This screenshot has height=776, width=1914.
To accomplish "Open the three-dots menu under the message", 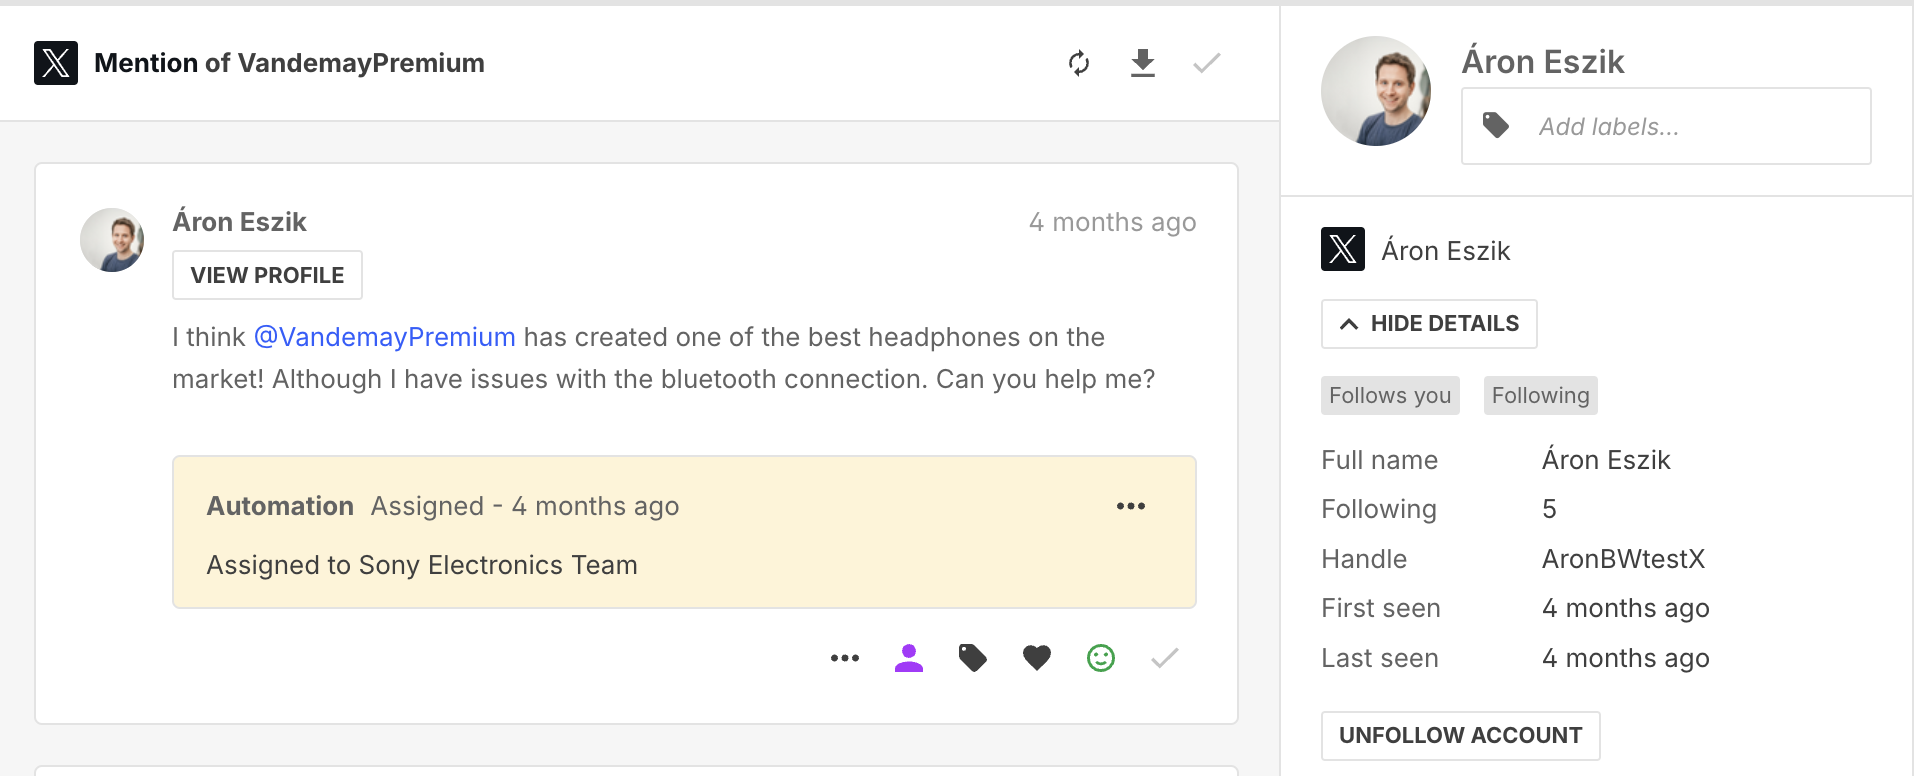I will [x=845, y=658].
